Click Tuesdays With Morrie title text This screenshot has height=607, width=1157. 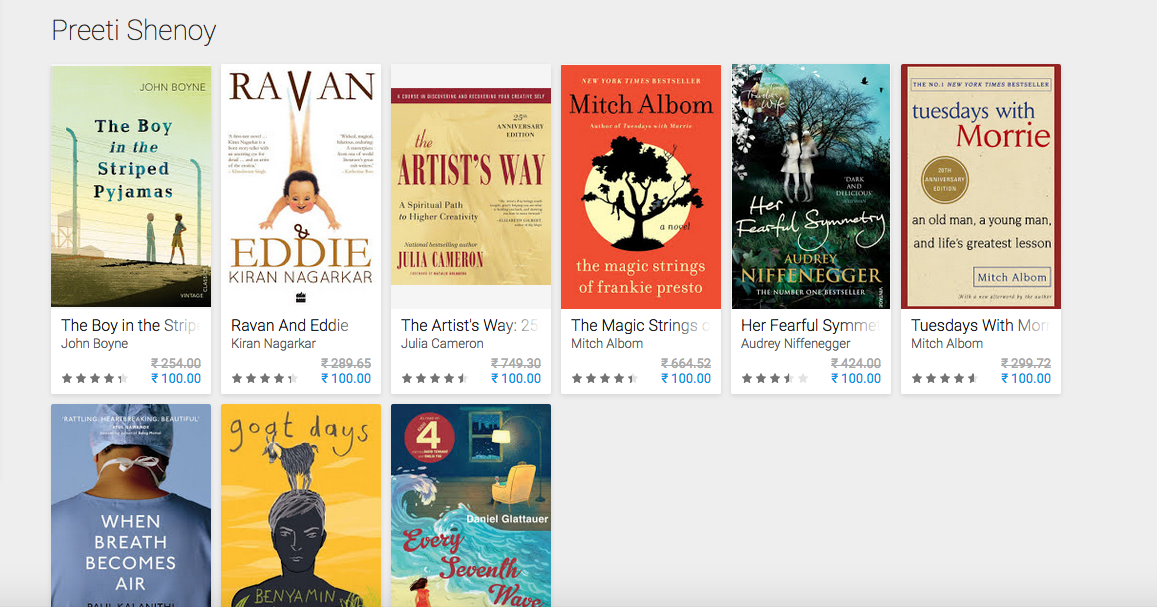click(x=981, y=325)
